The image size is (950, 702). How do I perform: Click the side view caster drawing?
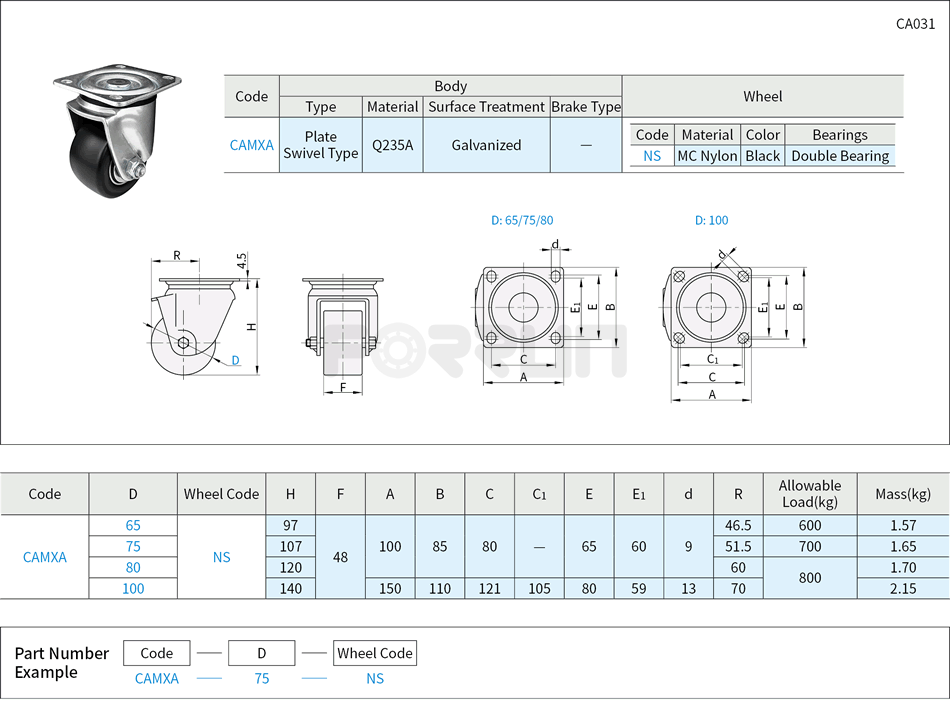click(x=198, y=320)
